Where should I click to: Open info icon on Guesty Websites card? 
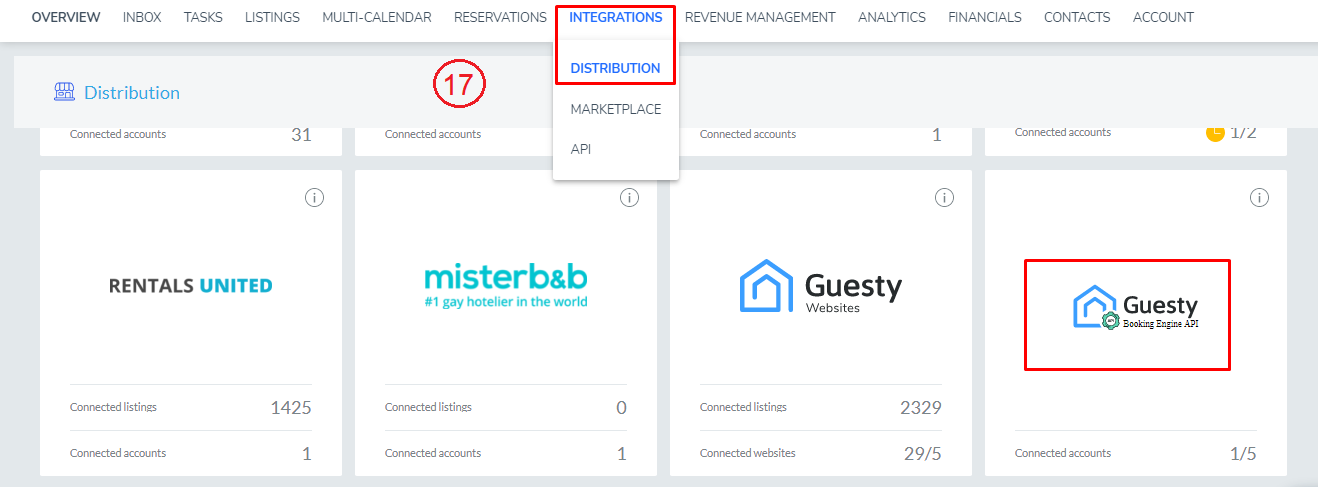944,198
